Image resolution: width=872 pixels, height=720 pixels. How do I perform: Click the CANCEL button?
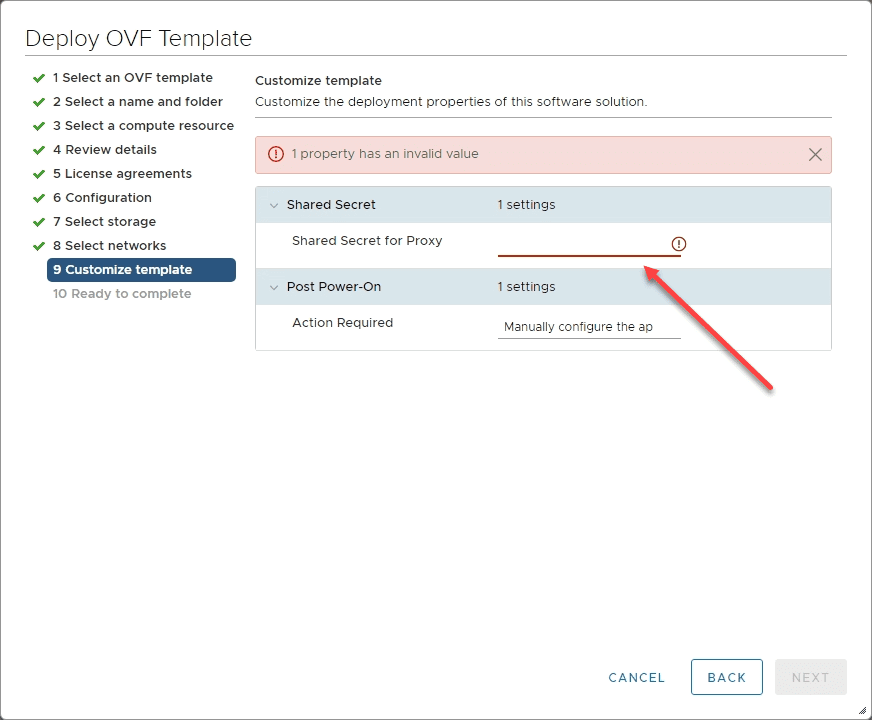[636, 677]
